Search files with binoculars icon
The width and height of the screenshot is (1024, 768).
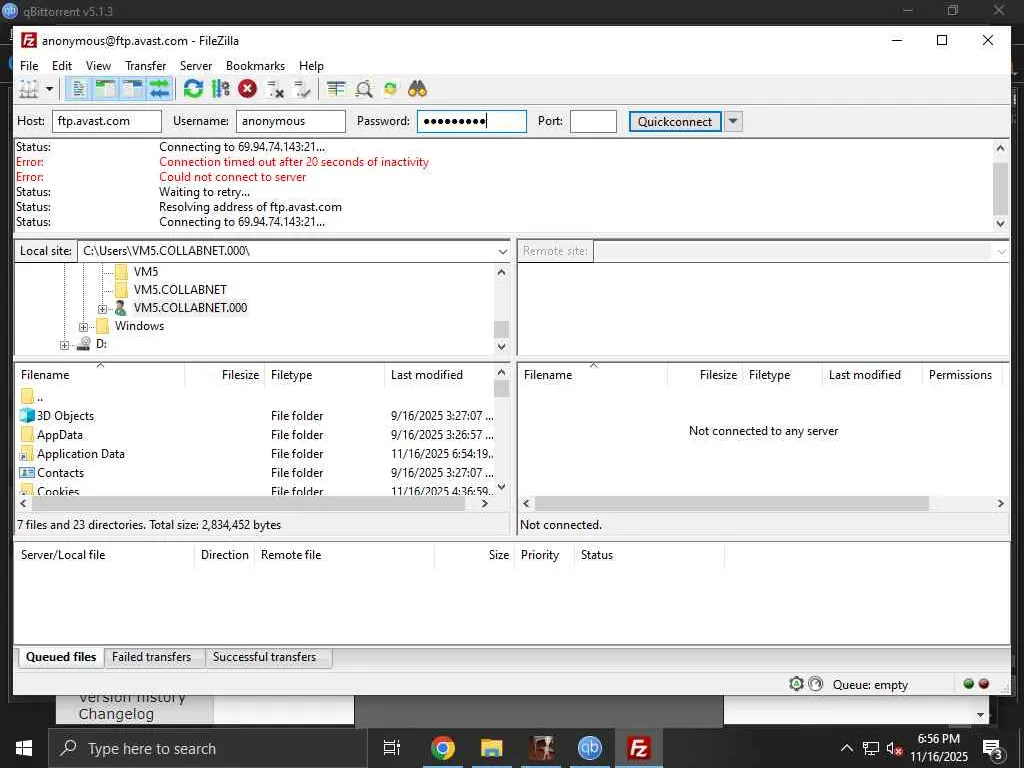[417, 89]
